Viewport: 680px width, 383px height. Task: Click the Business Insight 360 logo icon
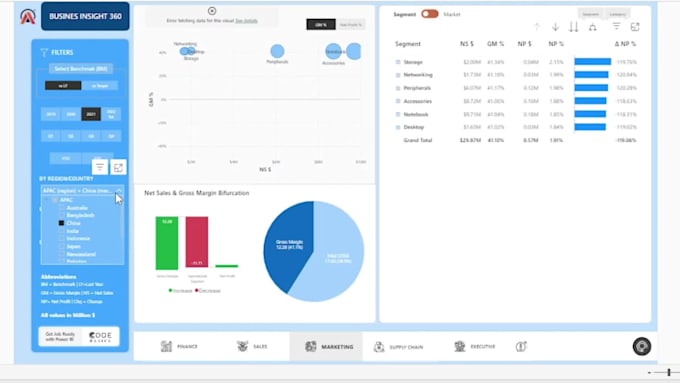coord(28,16)
